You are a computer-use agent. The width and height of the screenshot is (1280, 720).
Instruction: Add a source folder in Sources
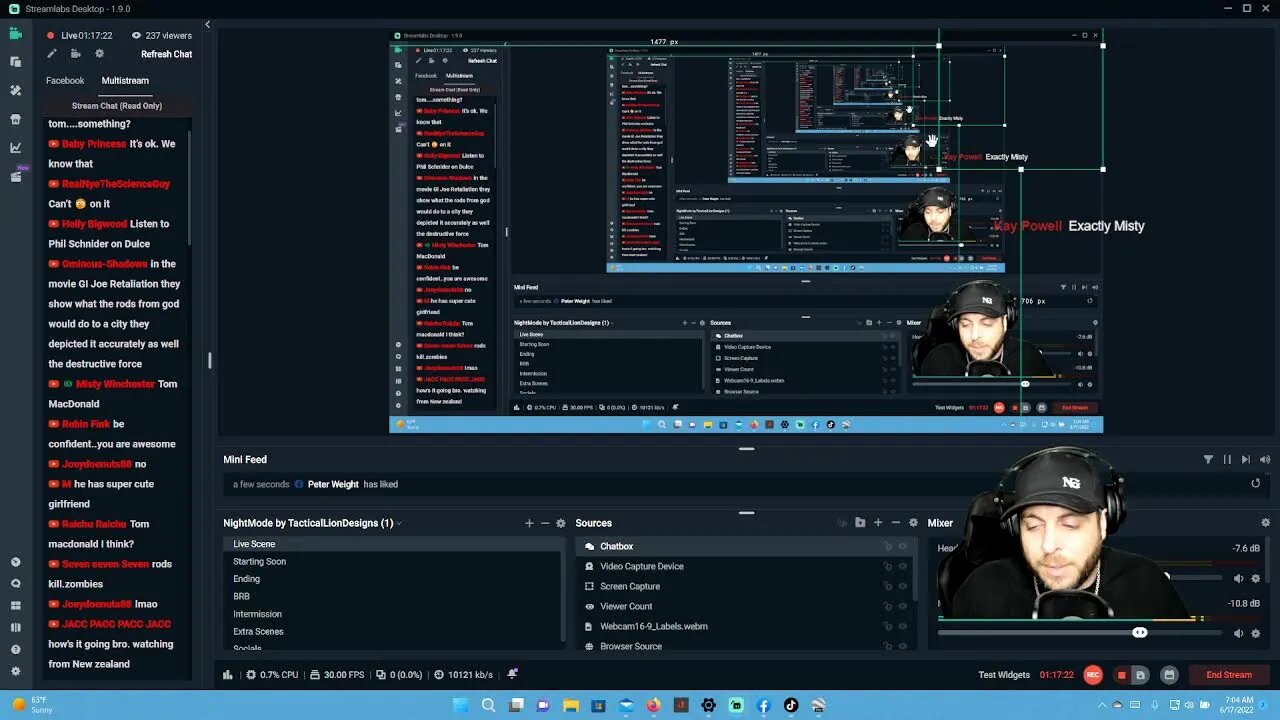coord(860,523)
